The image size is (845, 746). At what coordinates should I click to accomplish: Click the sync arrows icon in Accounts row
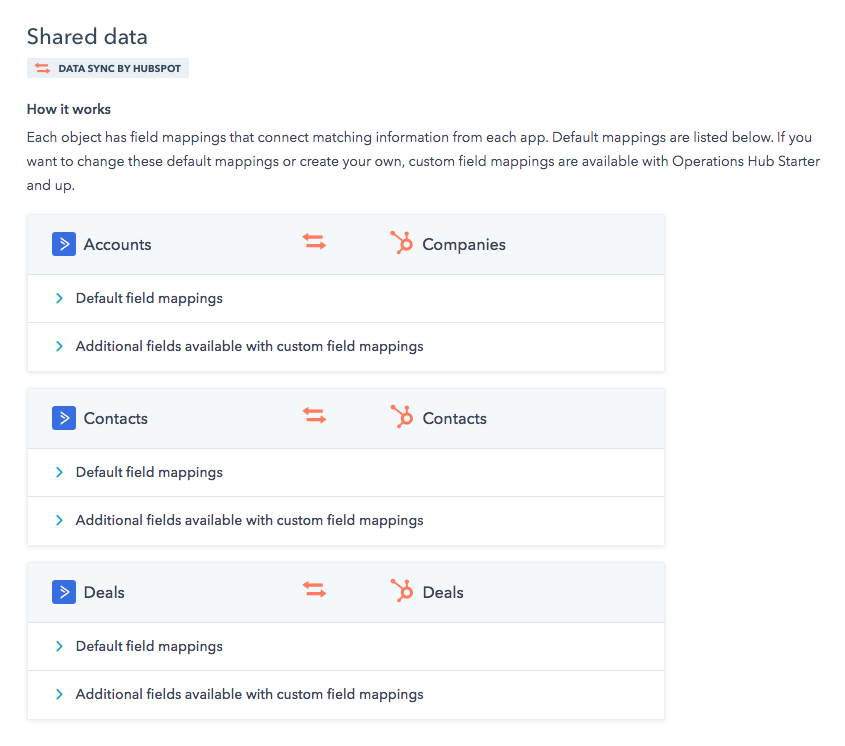coord(315,243)
